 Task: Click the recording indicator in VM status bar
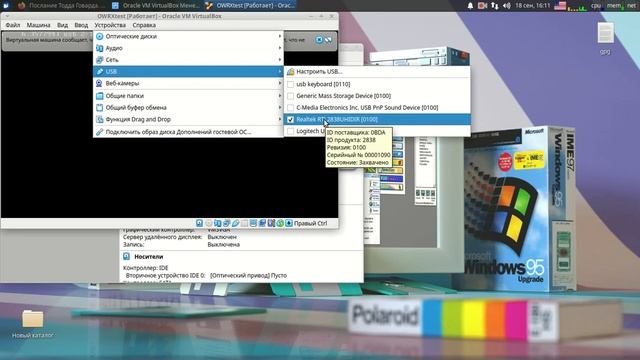pyautogui.click(x=262, y=223)
